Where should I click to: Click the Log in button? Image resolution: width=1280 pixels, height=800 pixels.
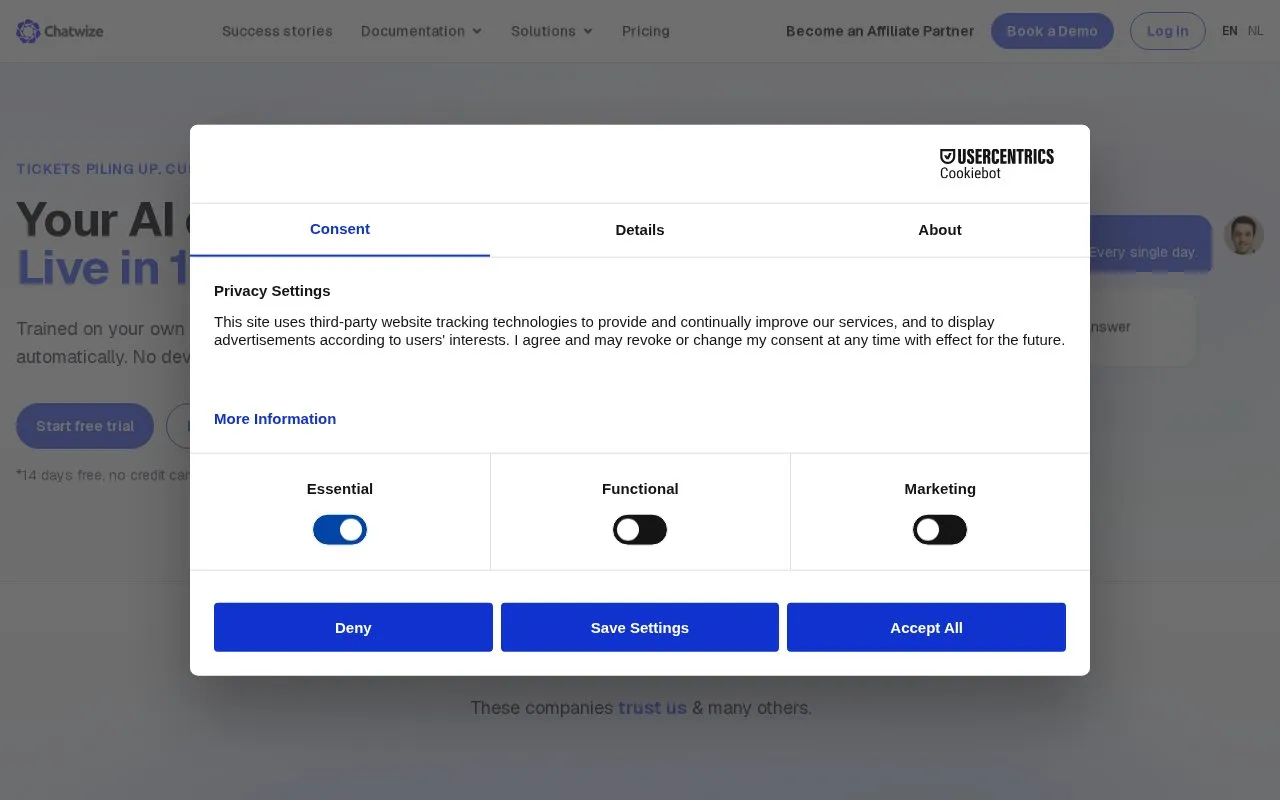[1168, 31]
